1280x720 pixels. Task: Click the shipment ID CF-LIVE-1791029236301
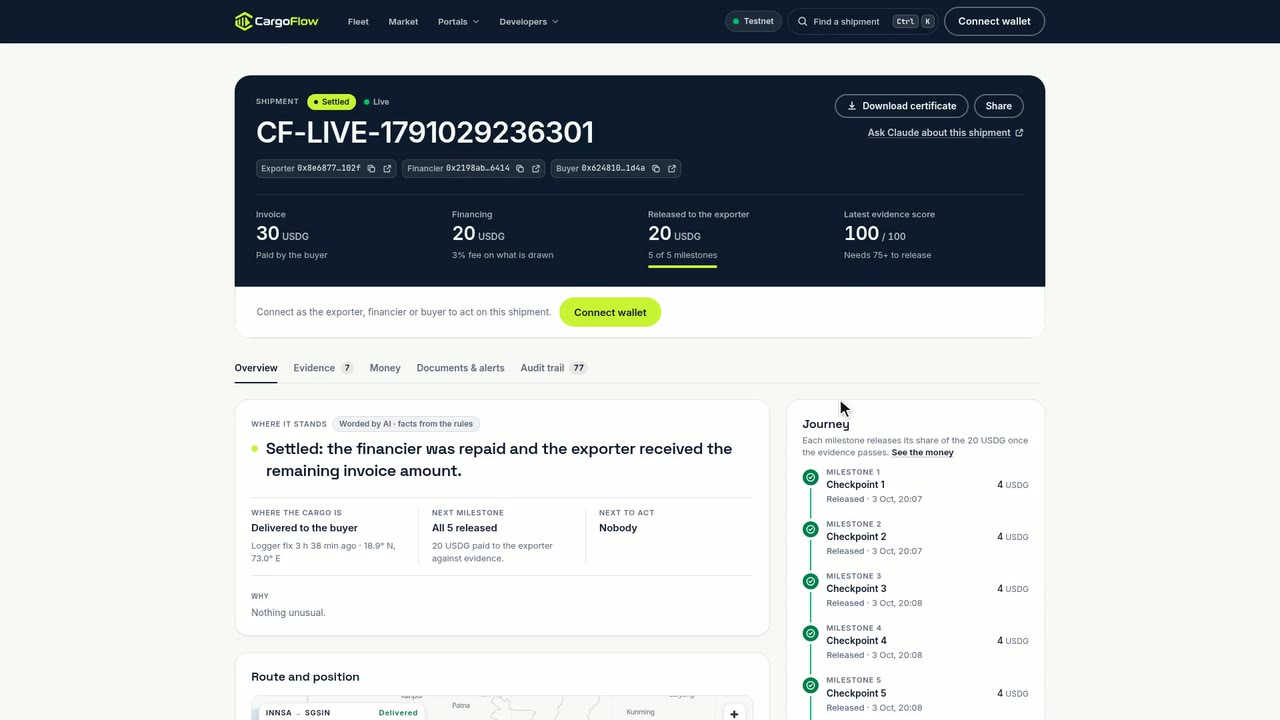(425, 132)
